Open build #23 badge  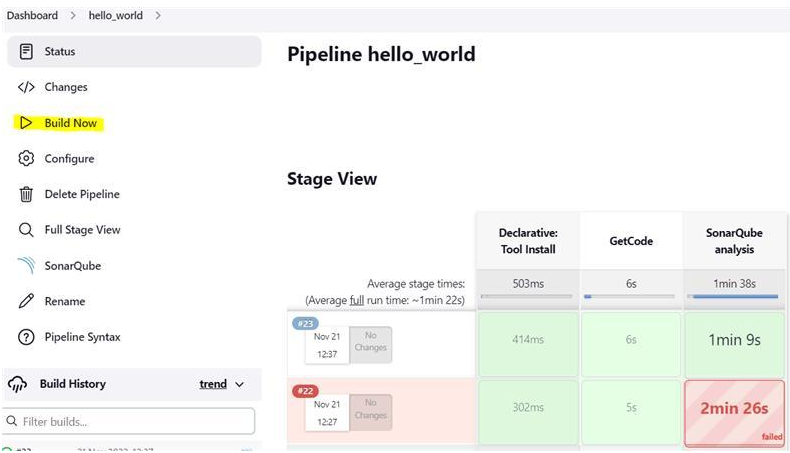coord(304,323)
